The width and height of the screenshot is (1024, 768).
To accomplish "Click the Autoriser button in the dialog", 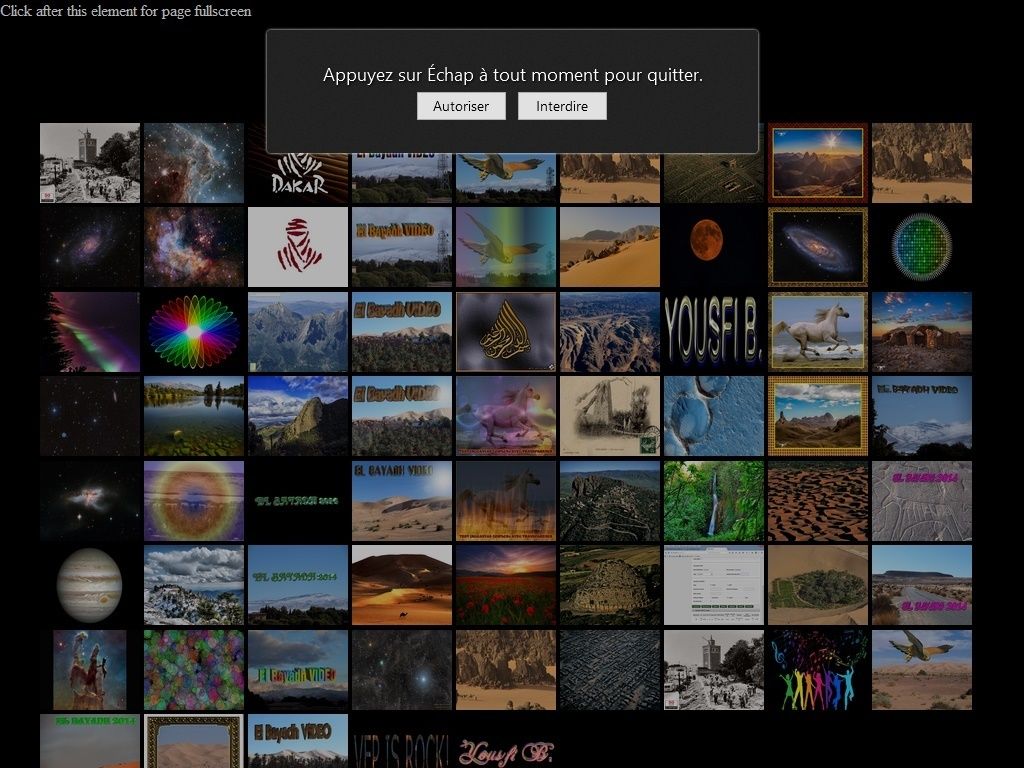I will [461, 106].
